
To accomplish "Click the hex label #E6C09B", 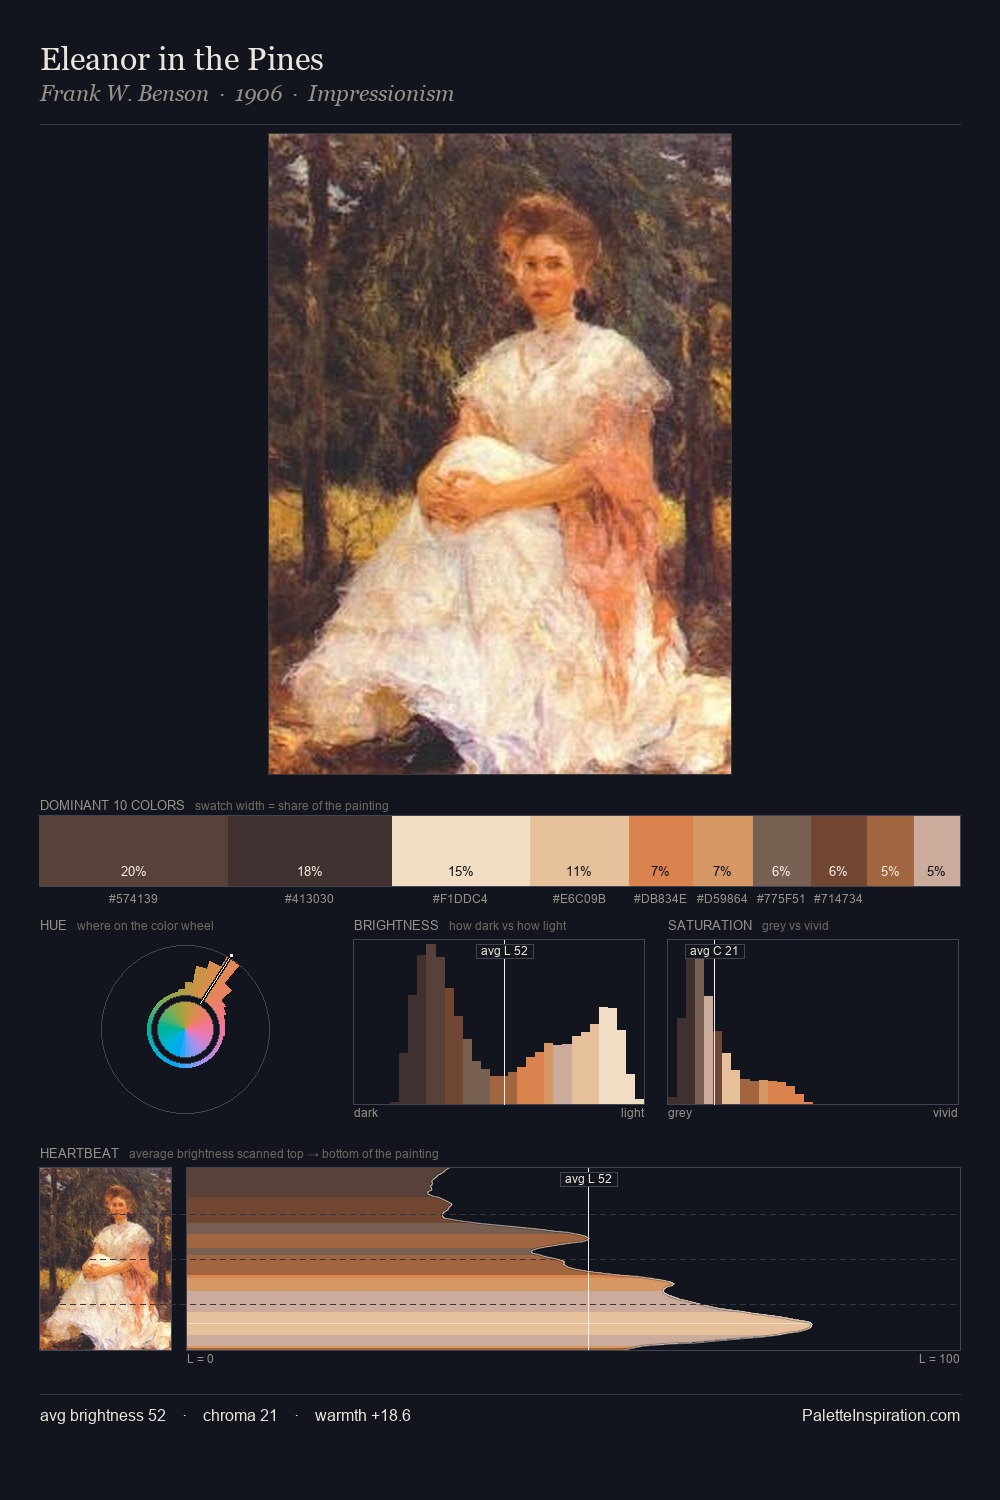I will 579,899.
